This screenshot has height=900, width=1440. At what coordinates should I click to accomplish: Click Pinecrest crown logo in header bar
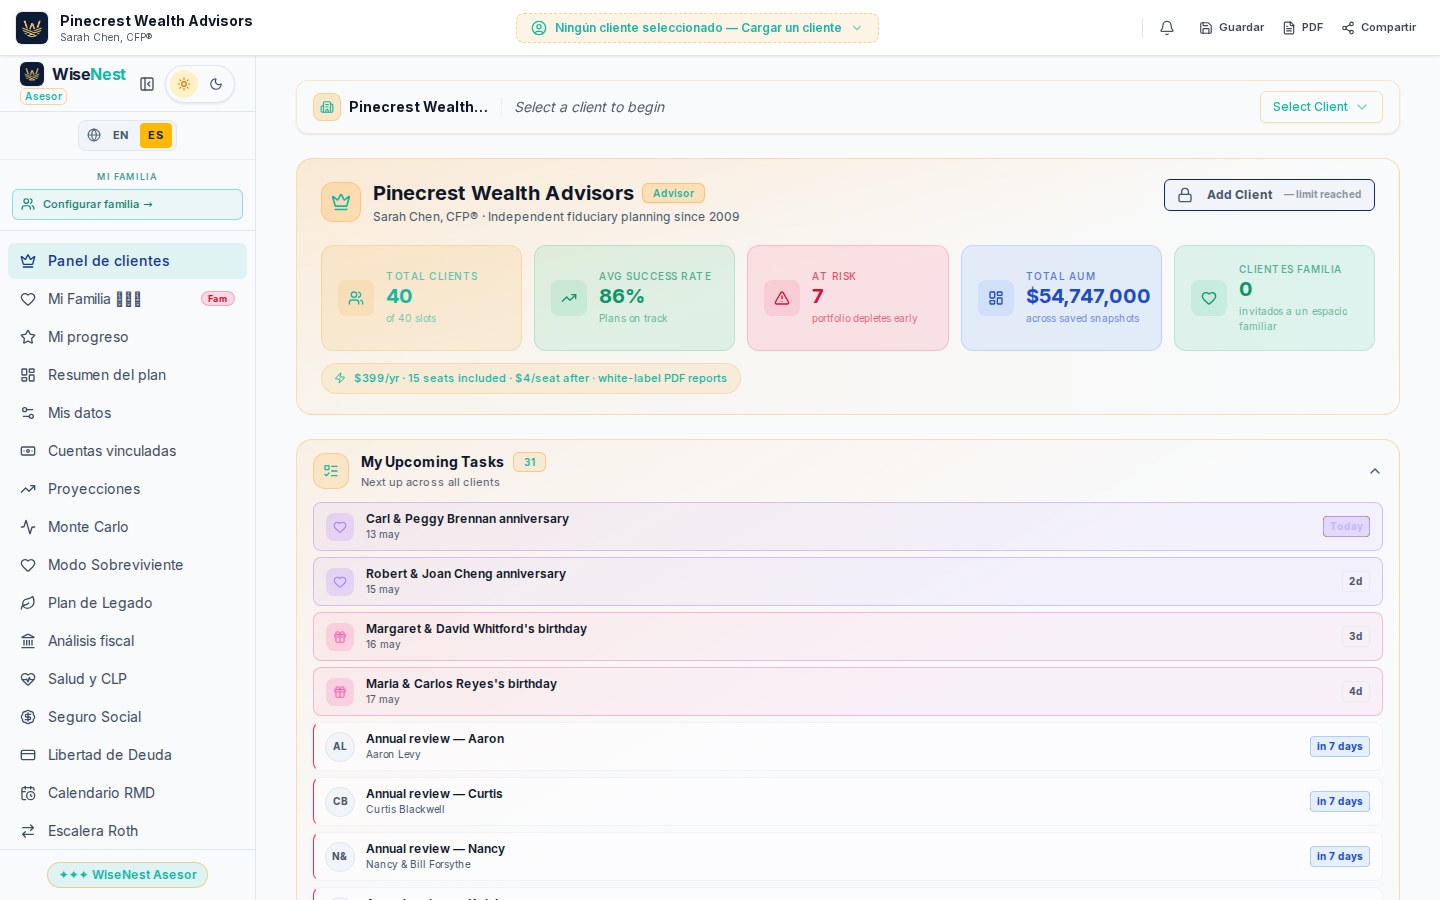[32, 28]
